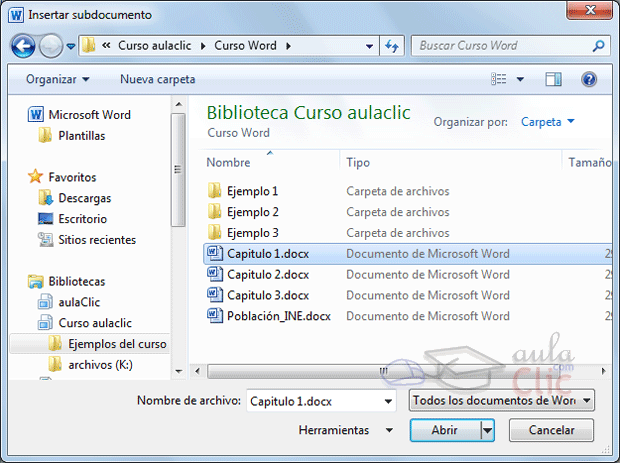Screen dimensions: 620x463
Task: Select Bibliotecas in navigation pane
Action: 66,281
